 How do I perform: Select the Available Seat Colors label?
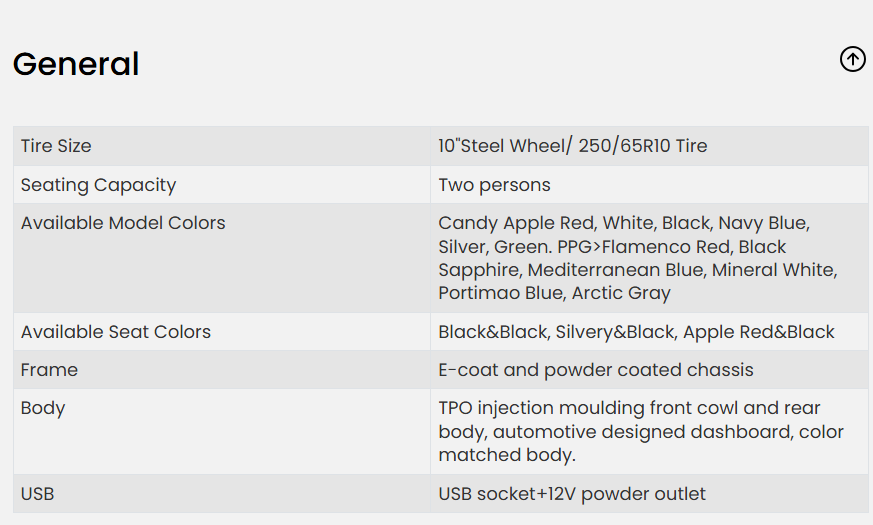pyautogui.click(x=116, y=332)
